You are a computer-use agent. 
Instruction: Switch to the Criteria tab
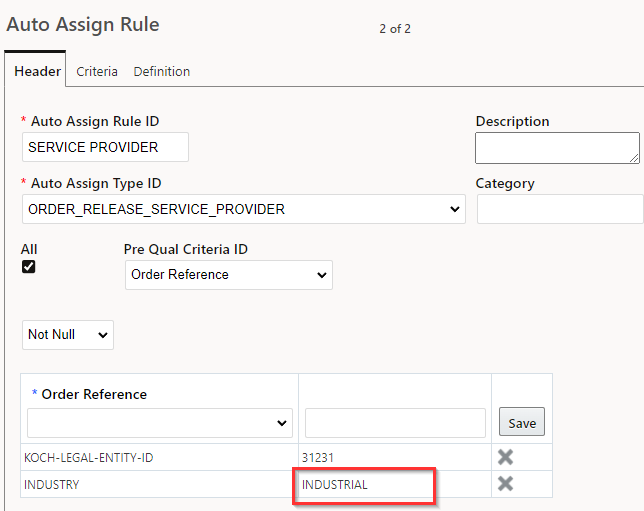pos(97,71)
